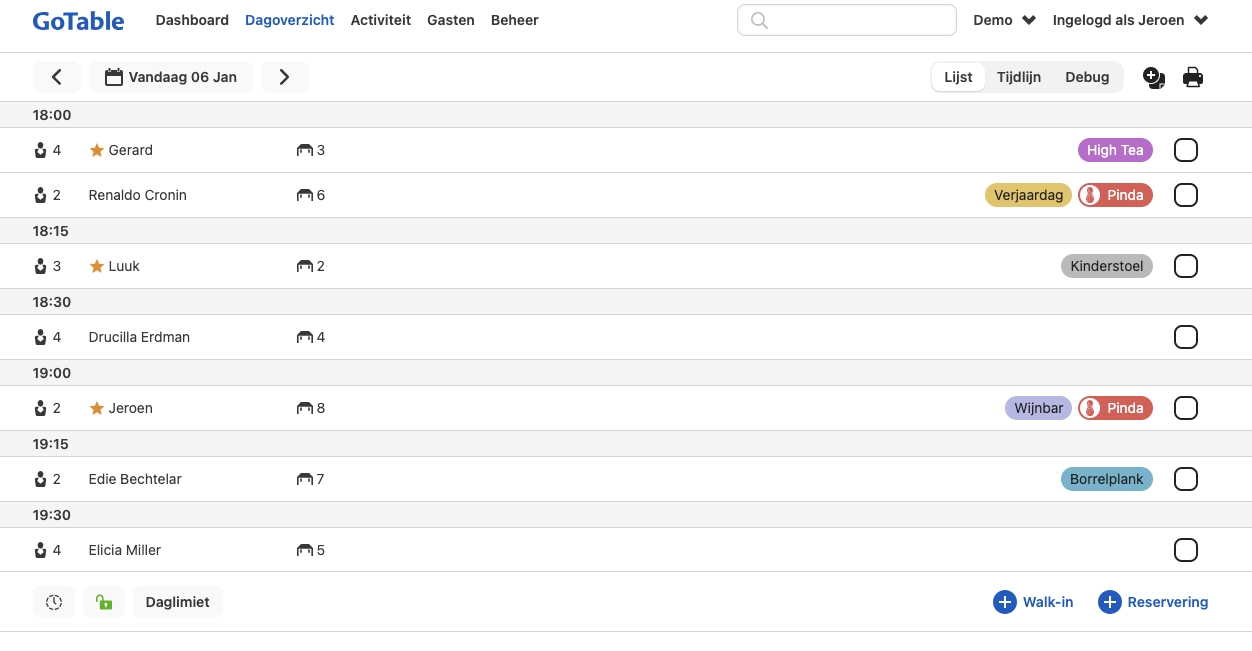Click the clock history icon
This screenshot has width=1252, height=651.
54,602
